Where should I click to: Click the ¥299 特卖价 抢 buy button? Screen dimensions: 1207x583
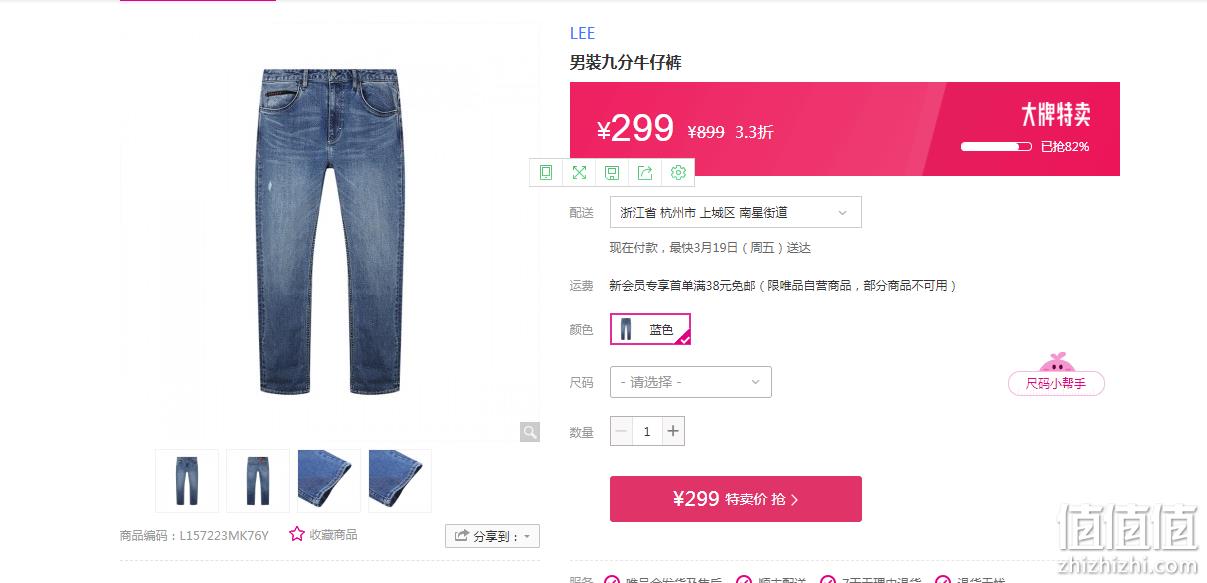point(736,499)
